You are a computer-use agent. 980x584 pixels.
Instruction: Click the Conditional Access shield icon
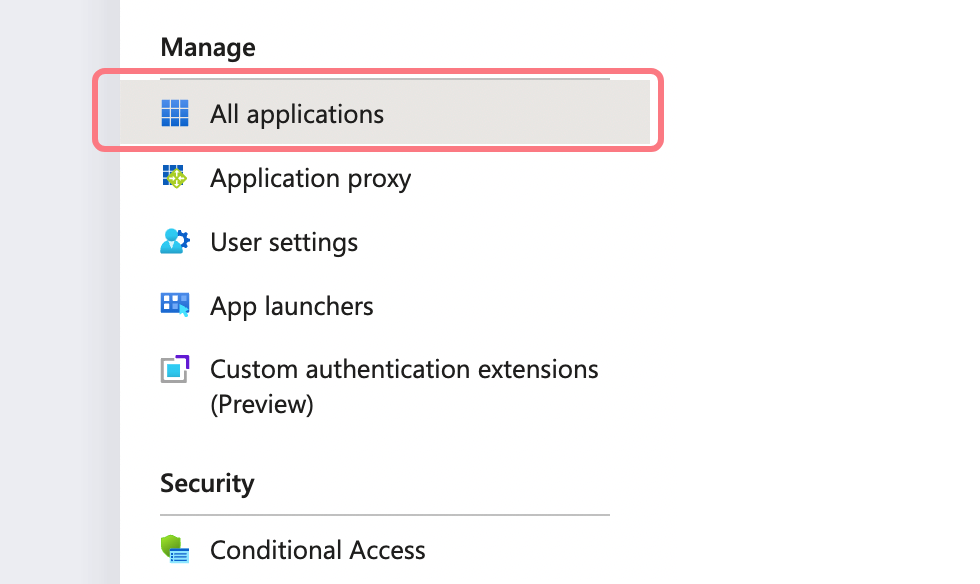click(175, 549)
